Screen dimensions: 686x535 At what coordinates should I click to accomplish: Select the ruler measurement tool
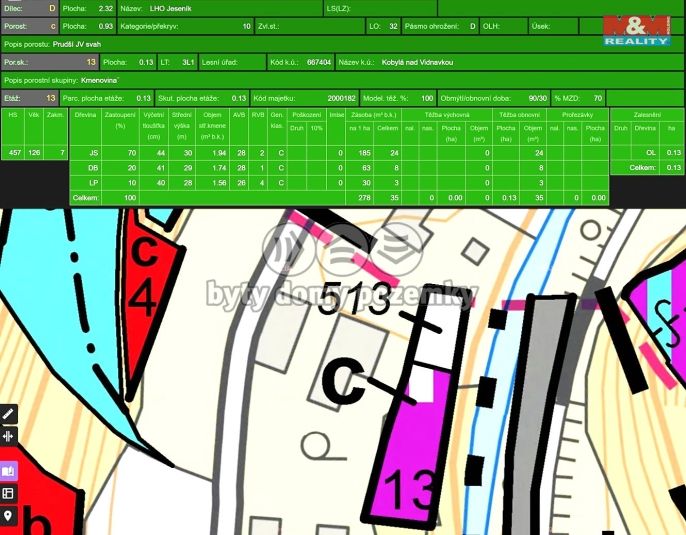pyautogui.click(x=8, y=414)
